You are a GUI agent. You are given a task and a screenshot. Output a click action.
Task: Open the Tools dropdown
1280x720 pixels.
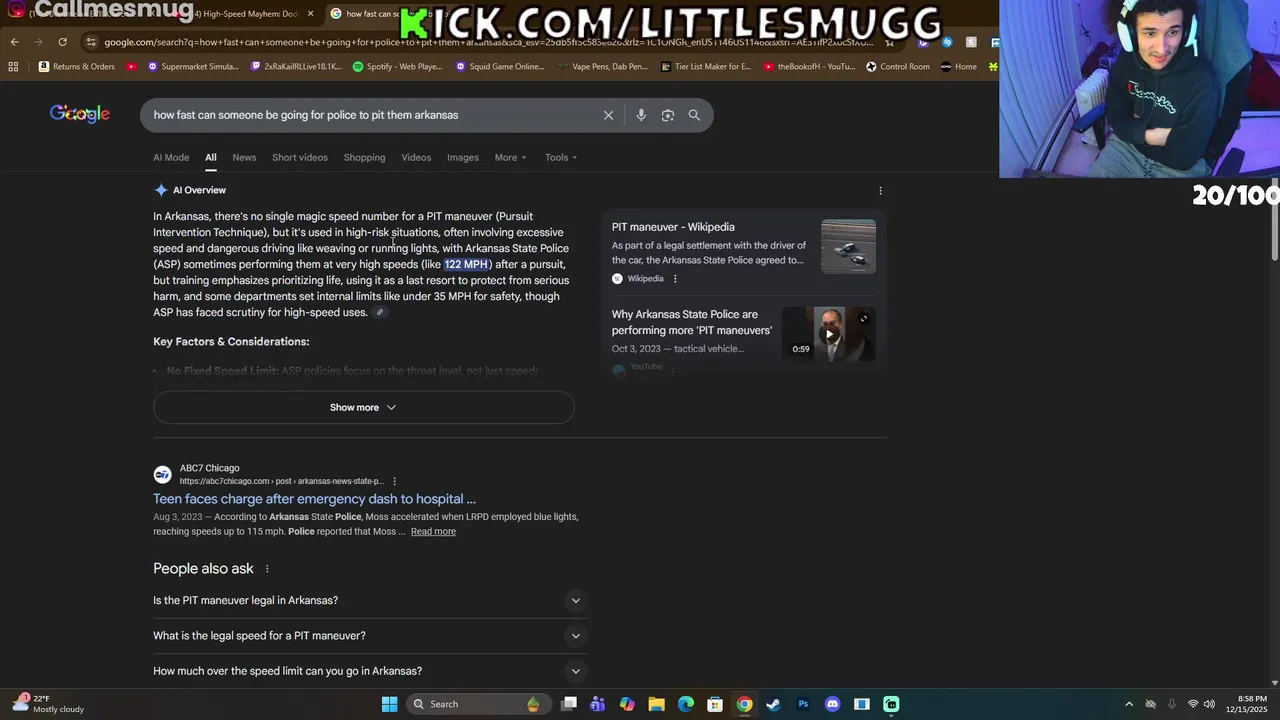point(561,157)
